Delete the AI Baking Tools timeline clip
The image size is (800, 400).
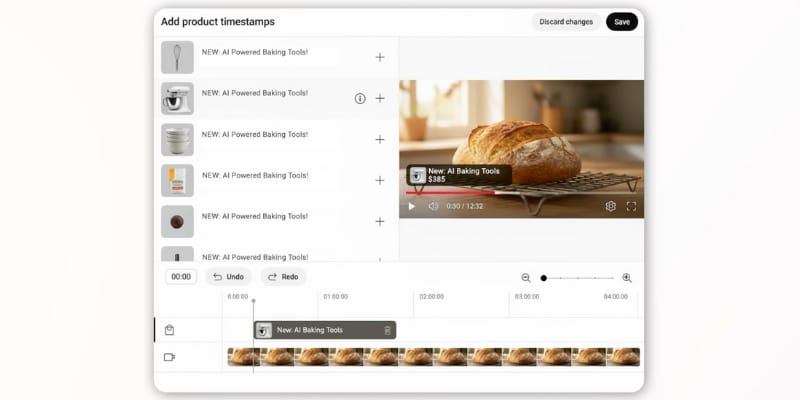point(387,330)
